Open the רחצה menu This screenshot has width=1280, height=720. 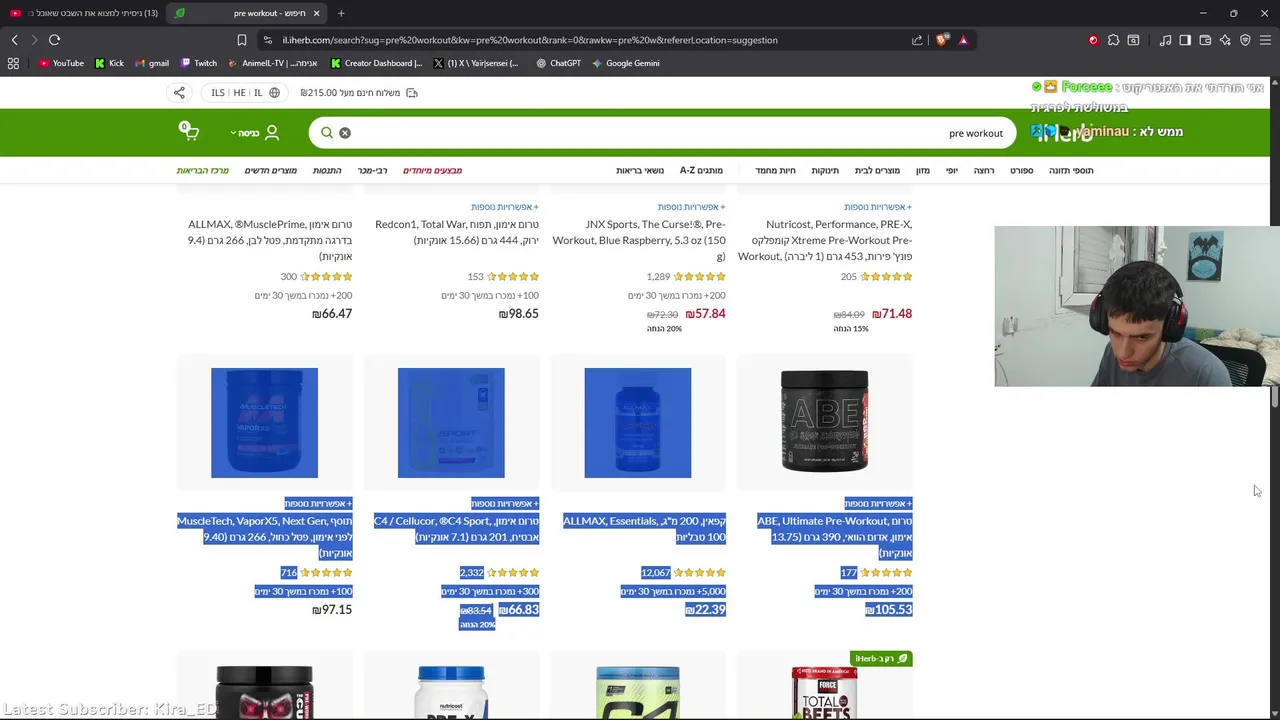coord(984,170)
